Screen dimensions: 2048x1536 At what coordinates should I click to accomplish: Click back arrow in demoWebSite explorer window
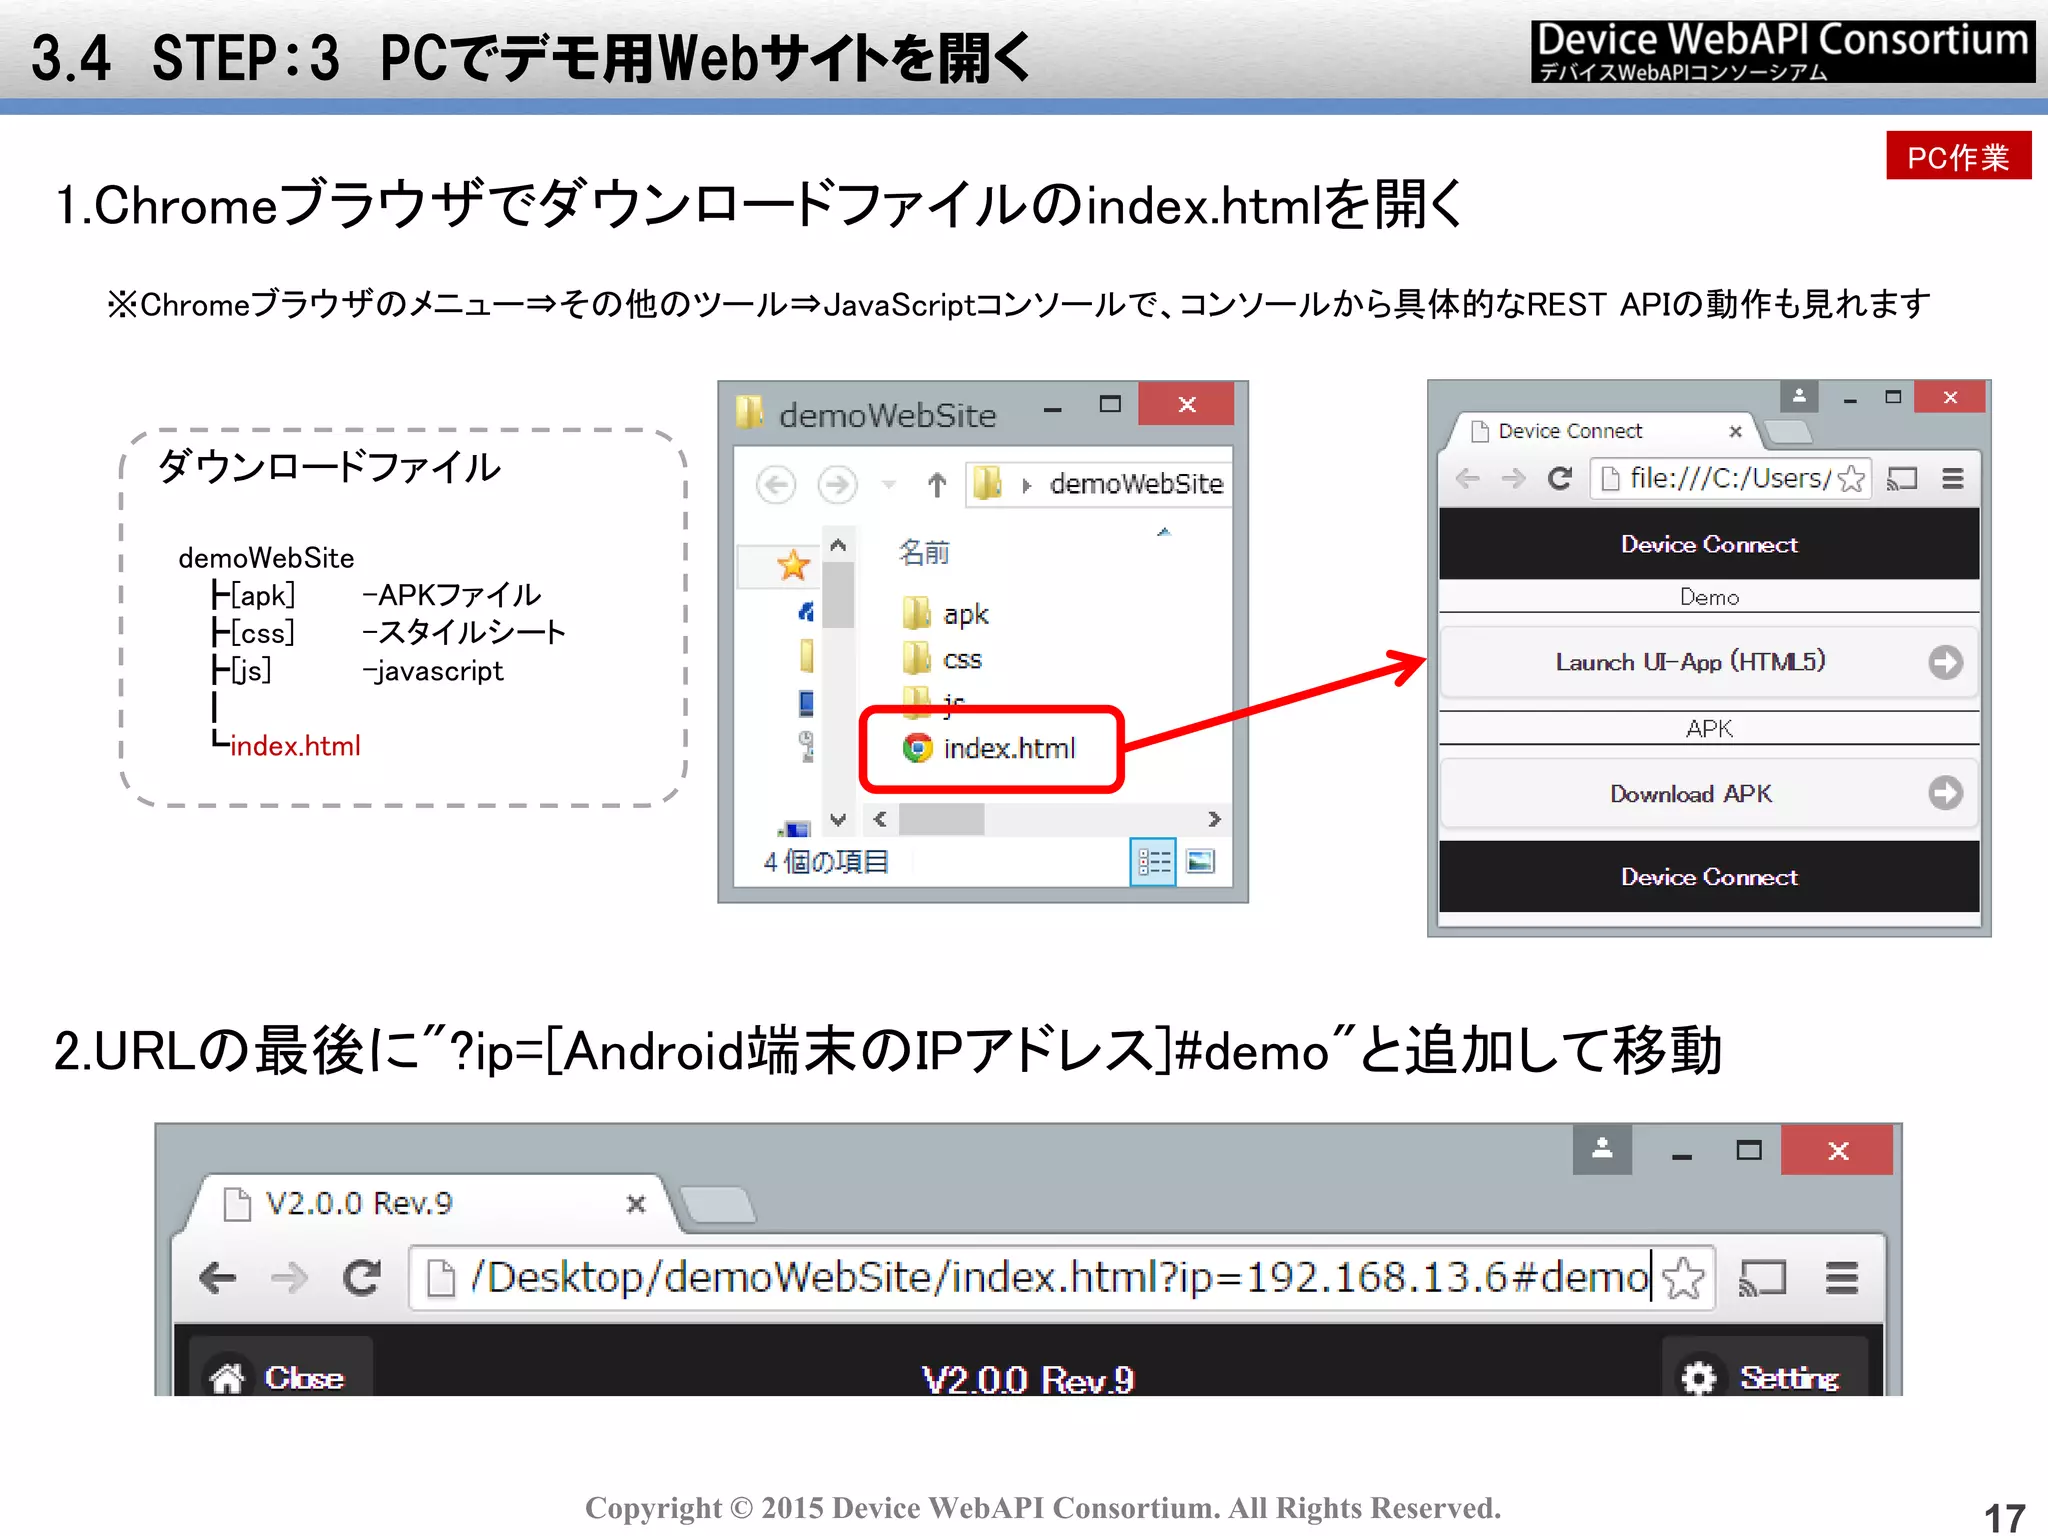point(776,485)
